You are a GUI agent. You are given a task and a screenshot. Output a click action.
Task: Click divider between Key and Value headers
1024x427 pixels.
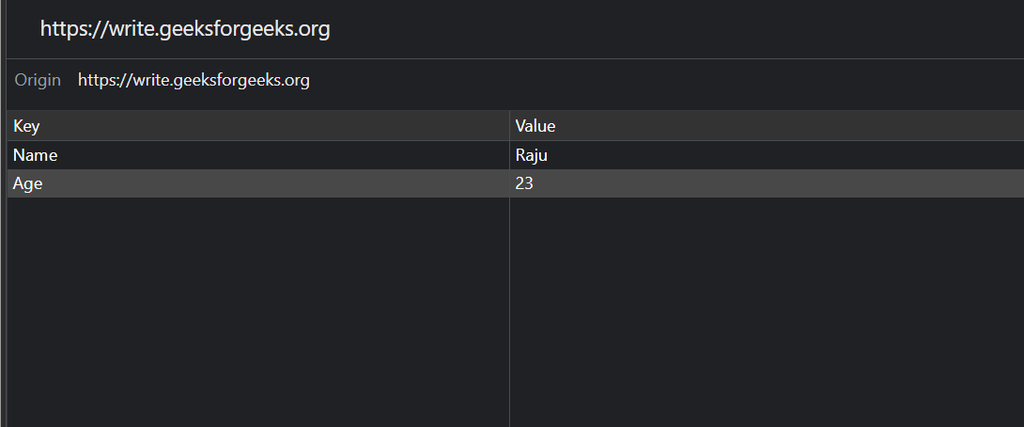(509, 126)
